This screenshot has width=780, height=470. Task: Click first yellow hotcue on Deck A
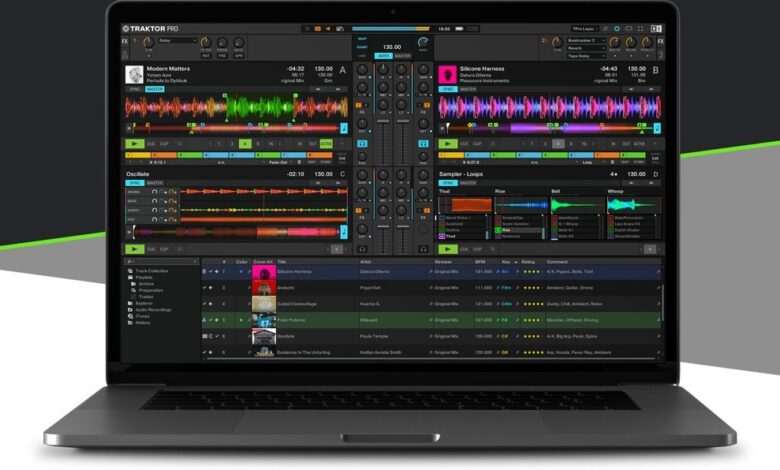pyautogui.click(x=138, y=155)
